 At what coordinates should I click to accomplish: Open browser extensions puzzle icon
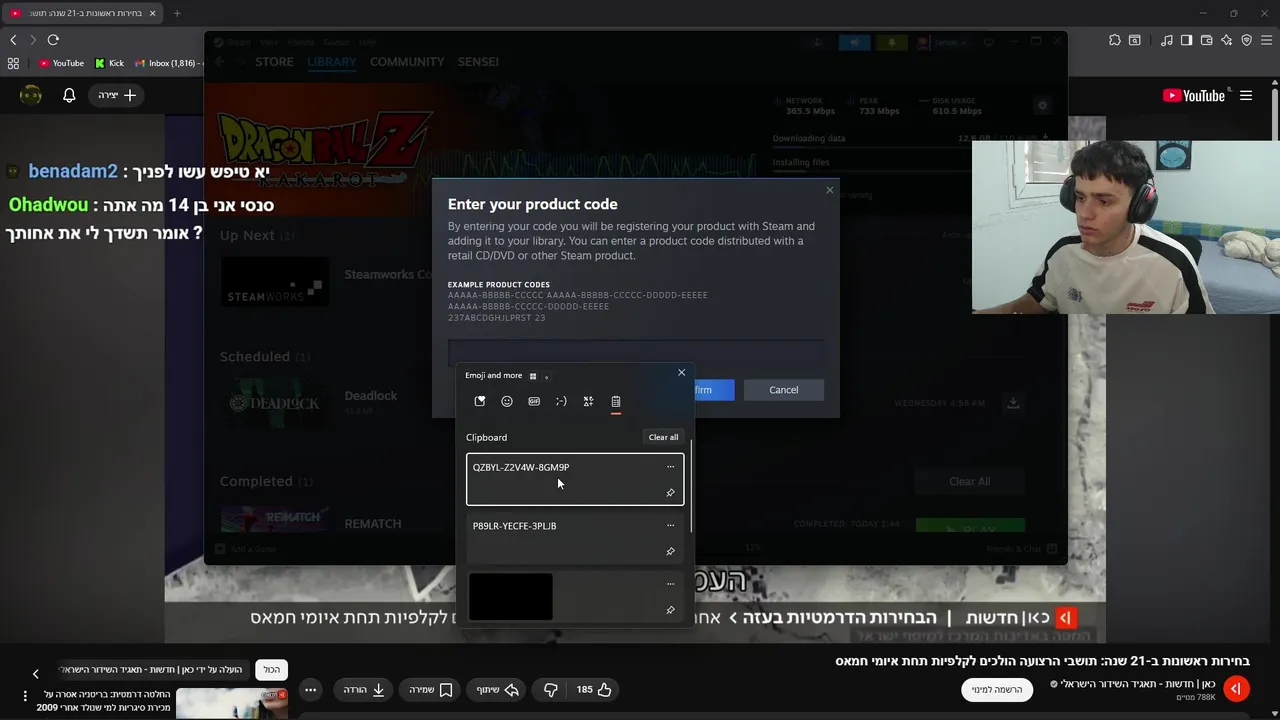(1115, 40)
